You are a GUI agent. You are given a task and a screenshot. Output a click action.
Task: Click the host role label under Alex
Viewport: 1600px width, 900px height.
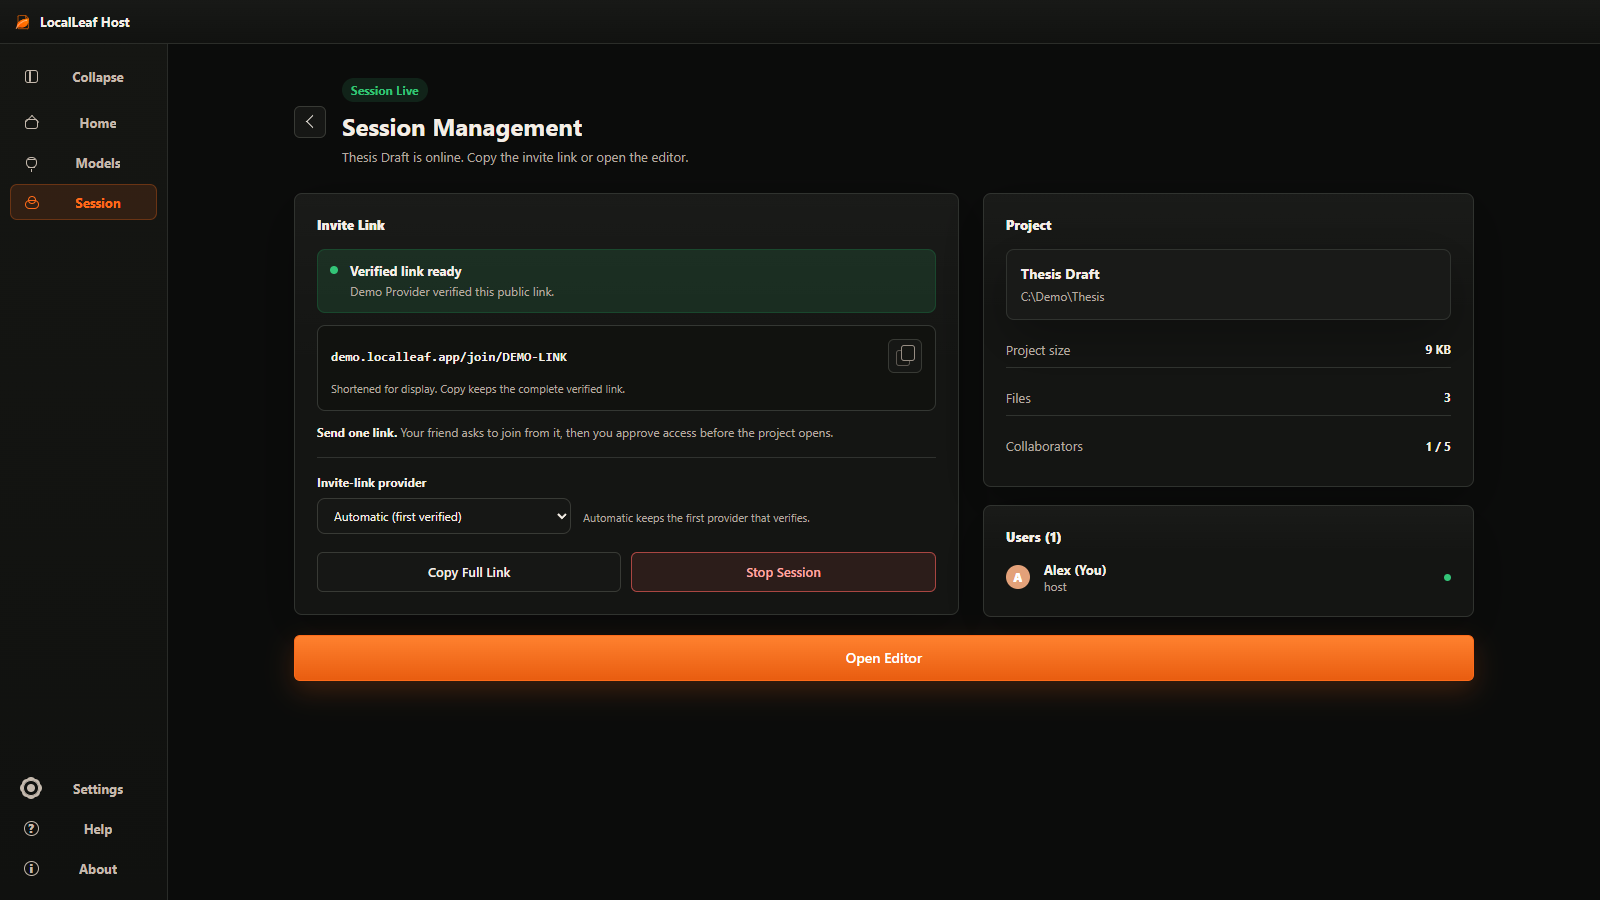1055,587
